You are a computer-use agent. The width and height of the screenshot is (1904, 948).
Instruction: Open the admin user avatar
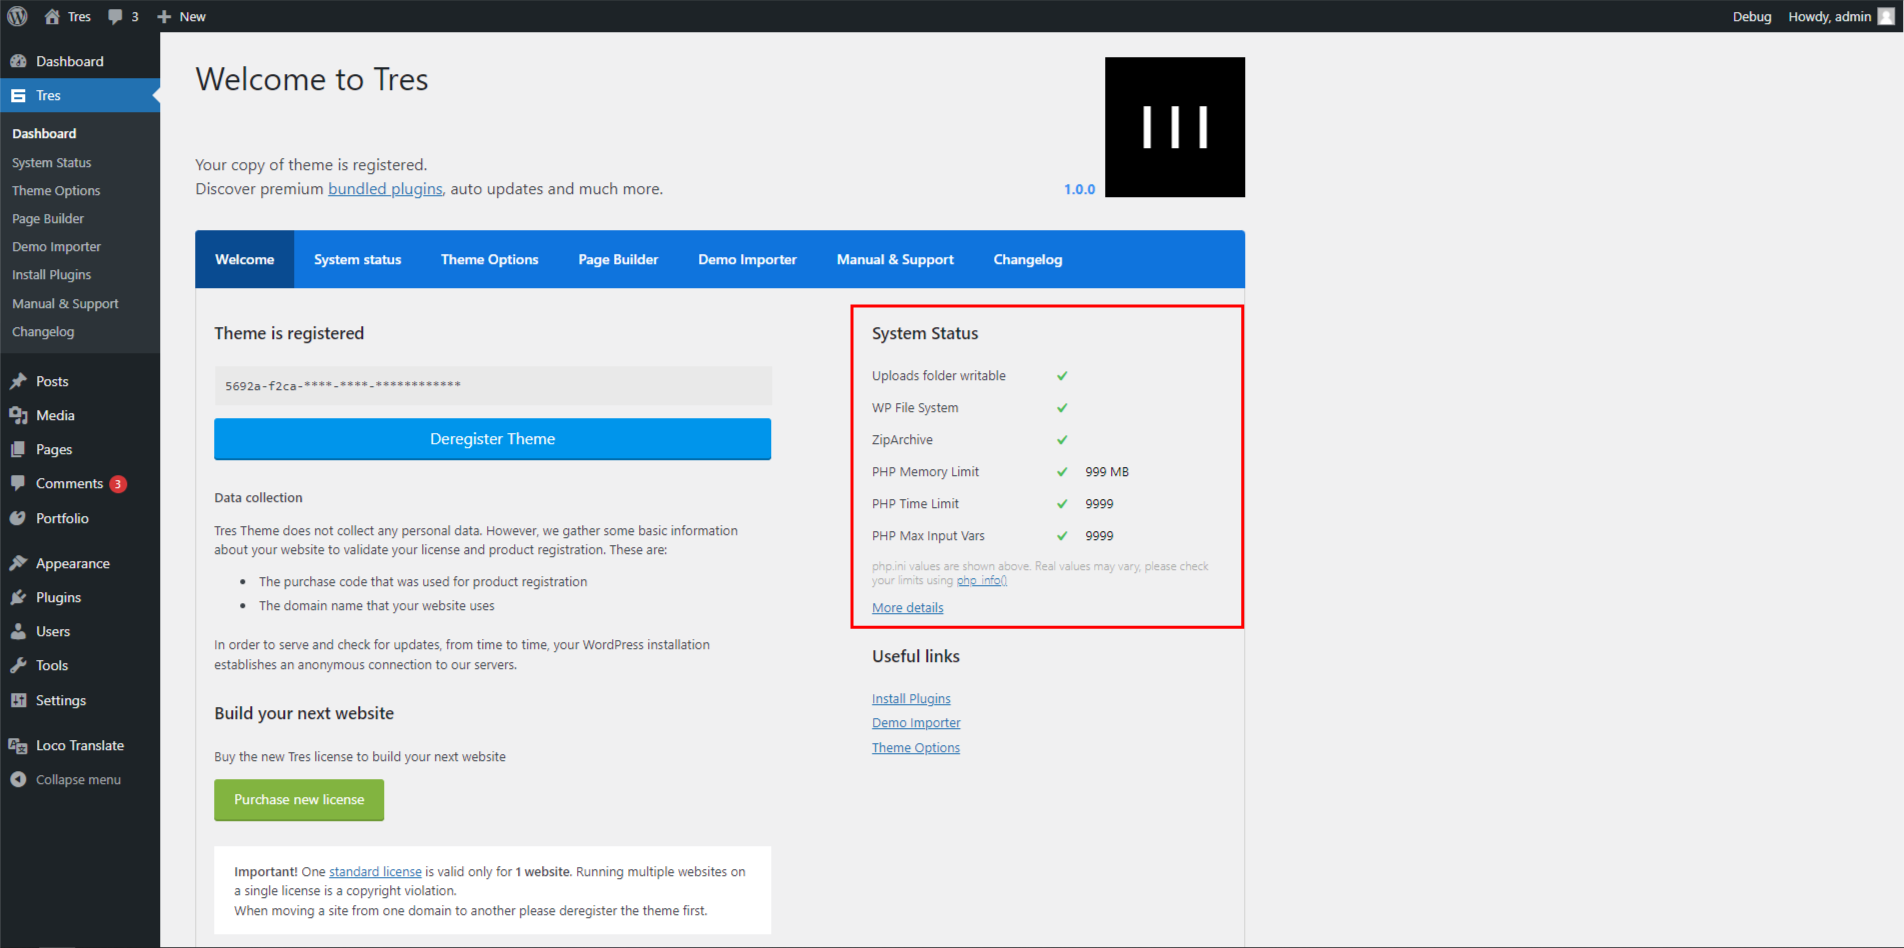(1886, 16)
